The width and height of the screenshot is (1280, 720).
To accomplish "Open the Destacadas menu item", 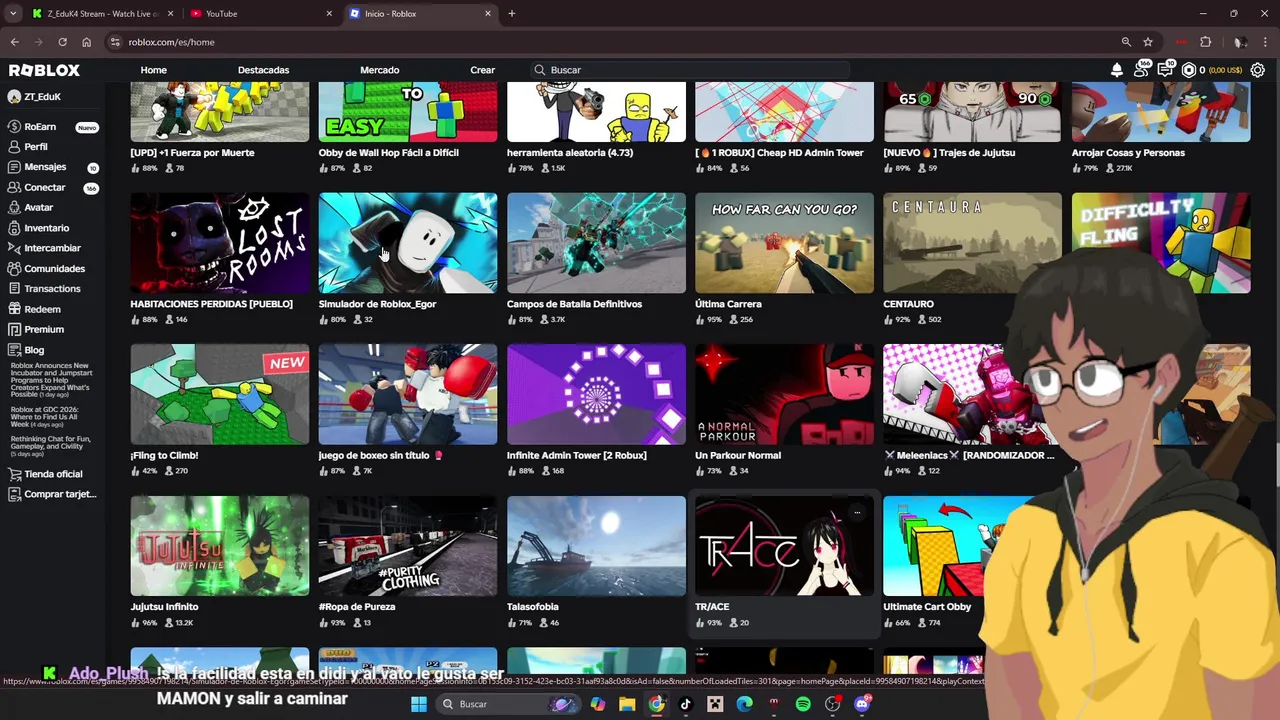I will coord(263,70).
